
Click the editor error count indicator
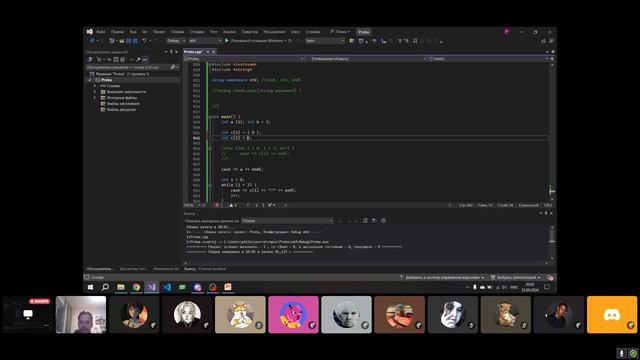(x=219, y=205)
